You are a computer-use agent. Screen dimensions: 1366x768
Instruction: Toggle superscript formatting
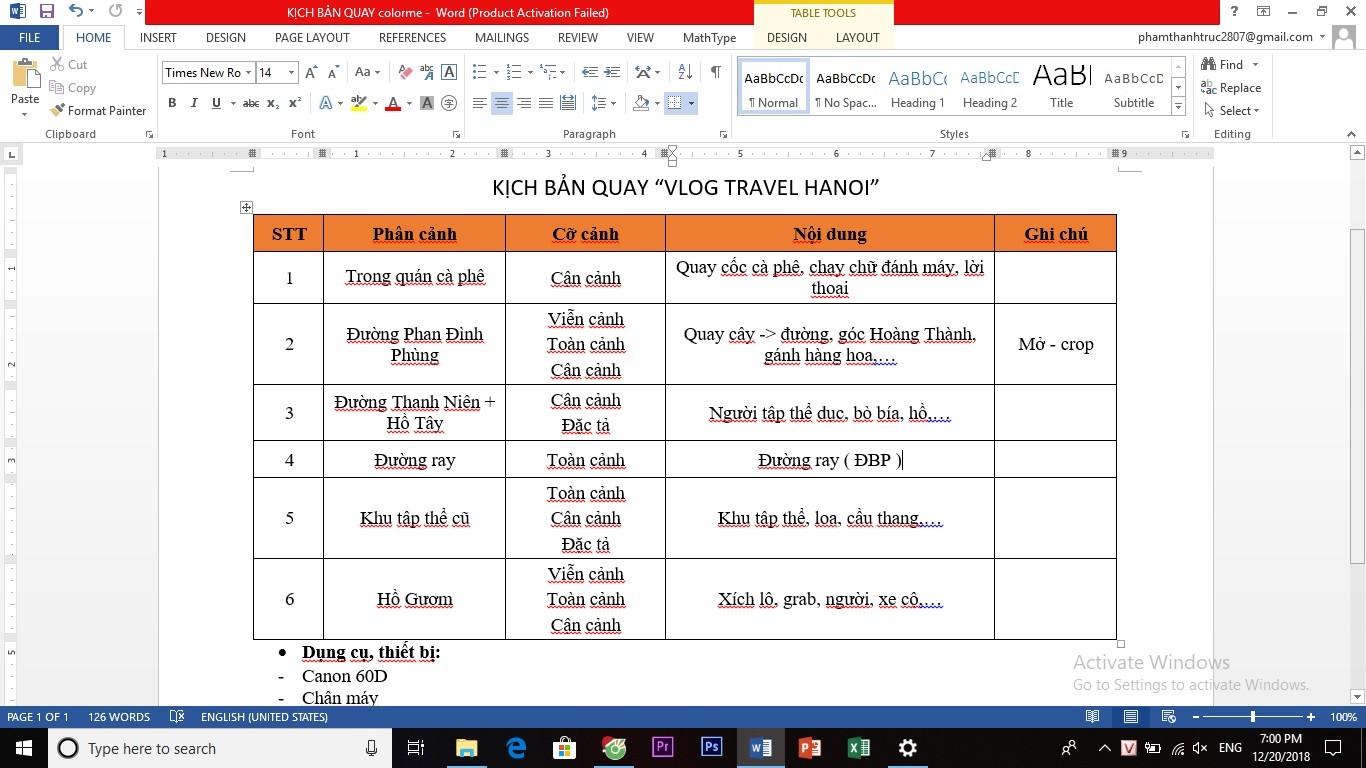coord(295,103)
